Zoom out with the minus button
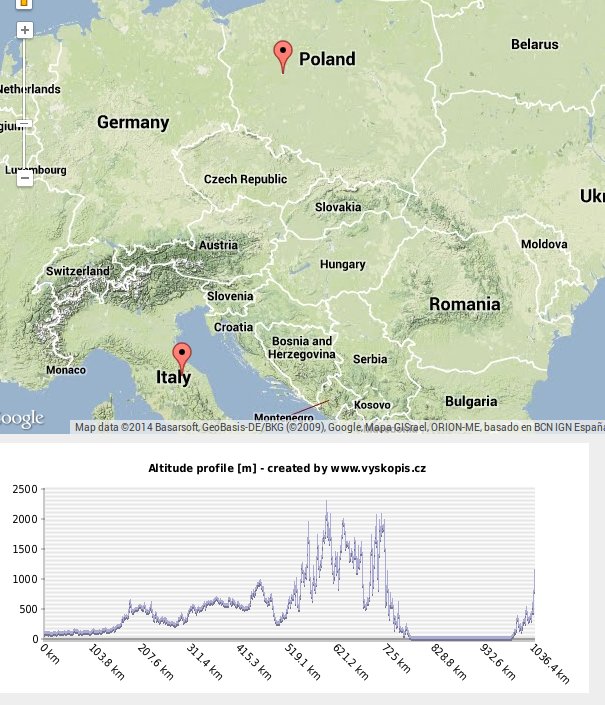The height and width of the screenshot is (705, 605). (25, 180)
